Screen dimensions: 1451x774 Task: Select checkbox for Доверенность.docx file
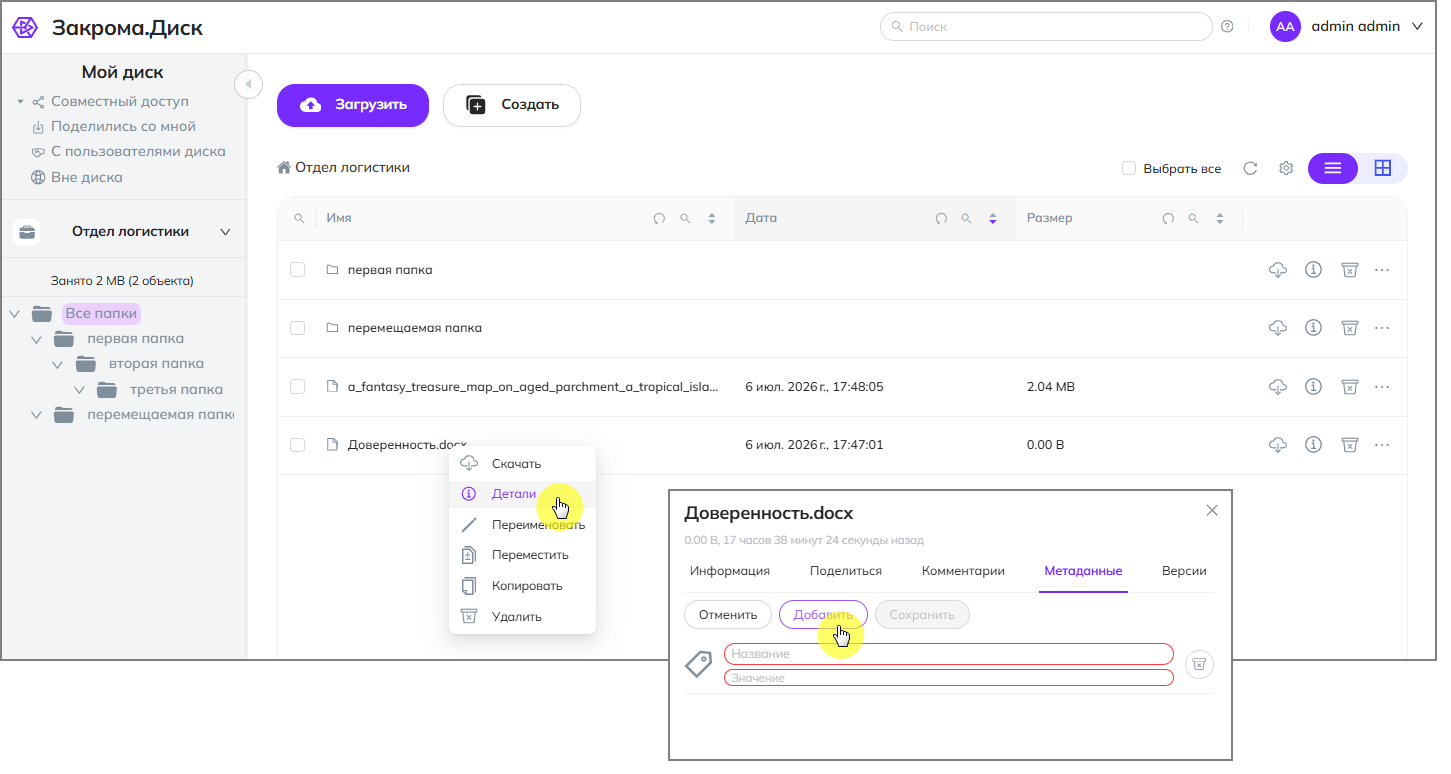(297, 445)
